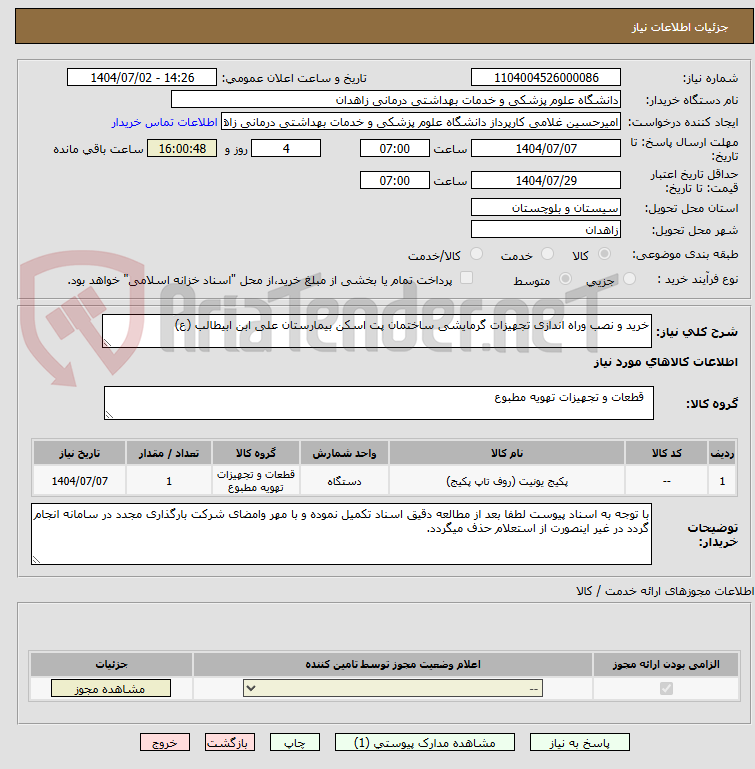This screenshot has width=755, height=769.
Task: Click the دستگاه unit cell
Action: point(344,481)
